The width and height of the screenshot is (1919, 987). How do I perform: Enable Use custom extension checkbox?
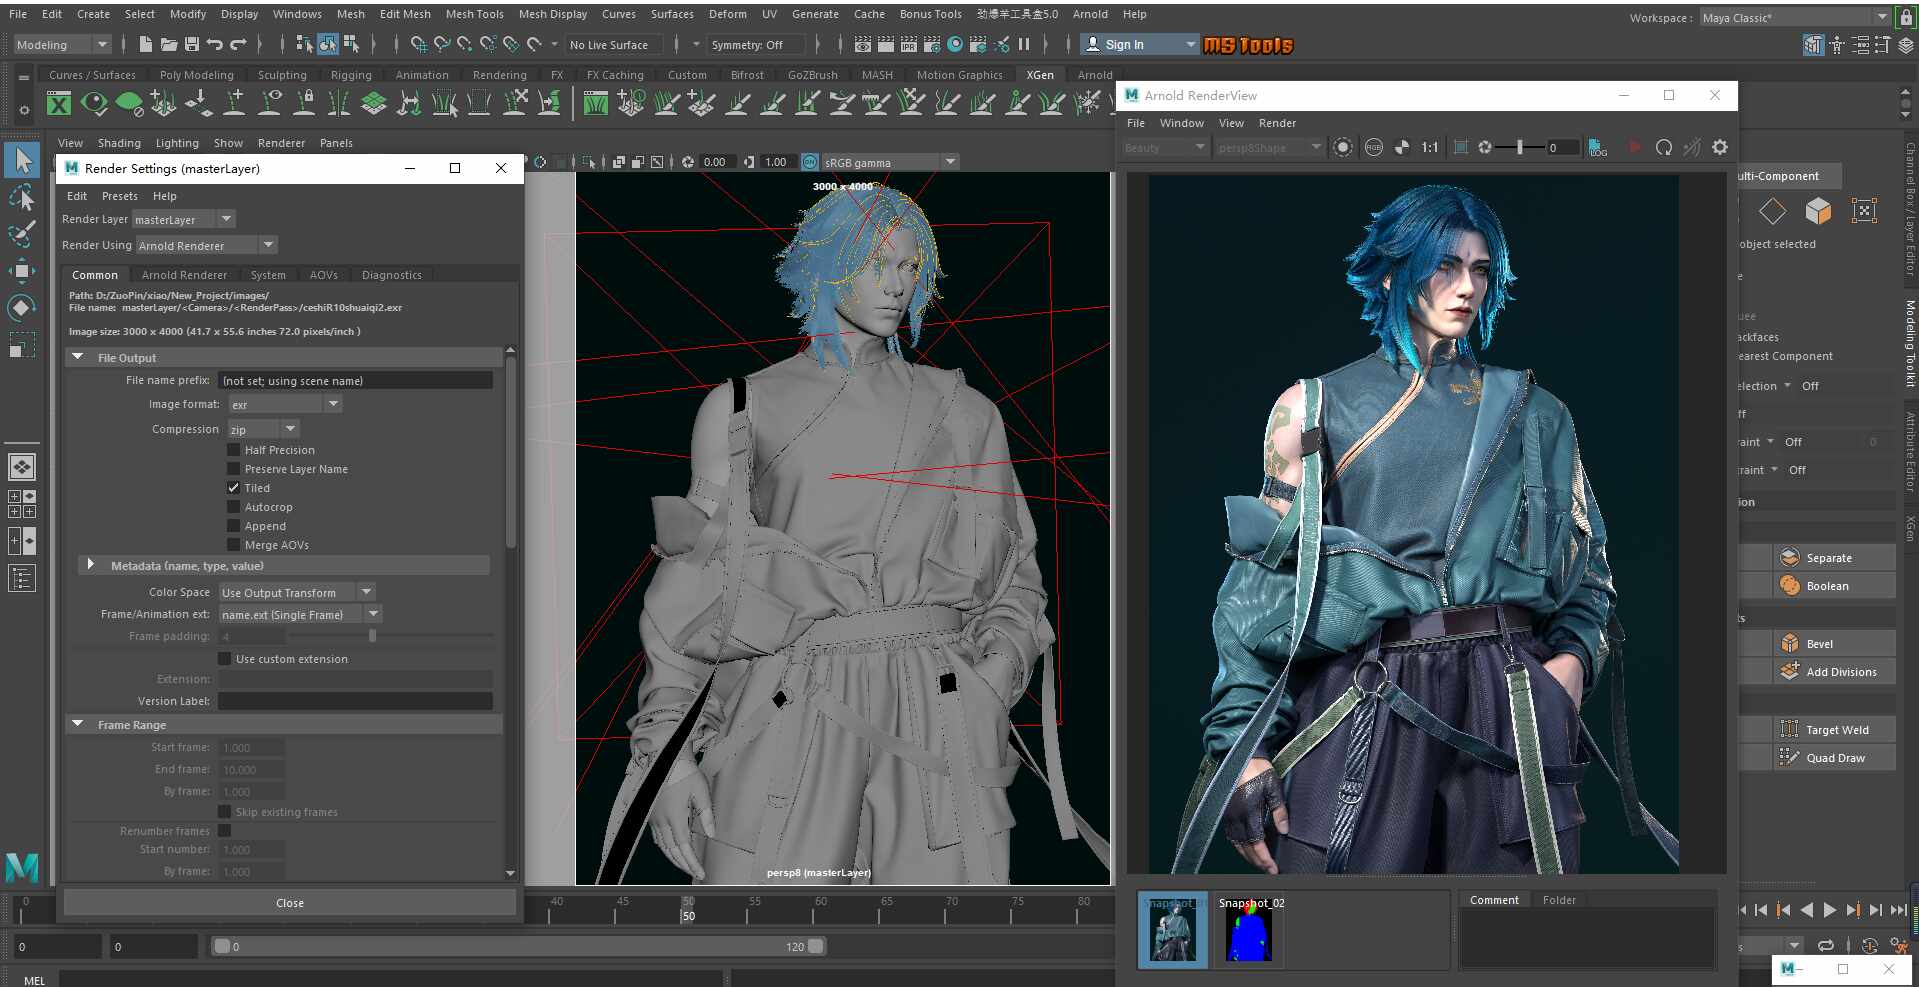coord(224,659)
